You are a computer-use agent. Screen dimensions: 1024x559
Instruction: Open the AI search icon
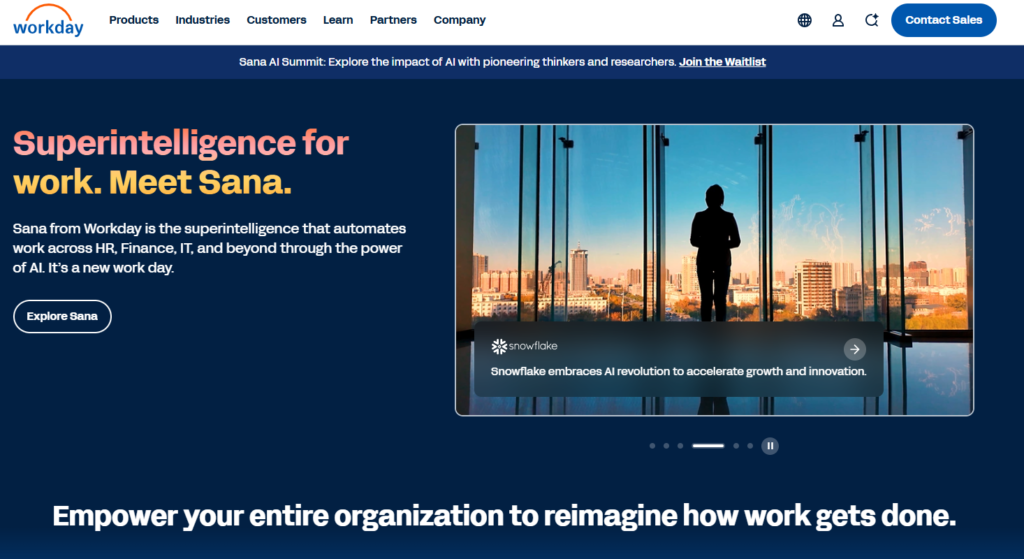[871, 20]
